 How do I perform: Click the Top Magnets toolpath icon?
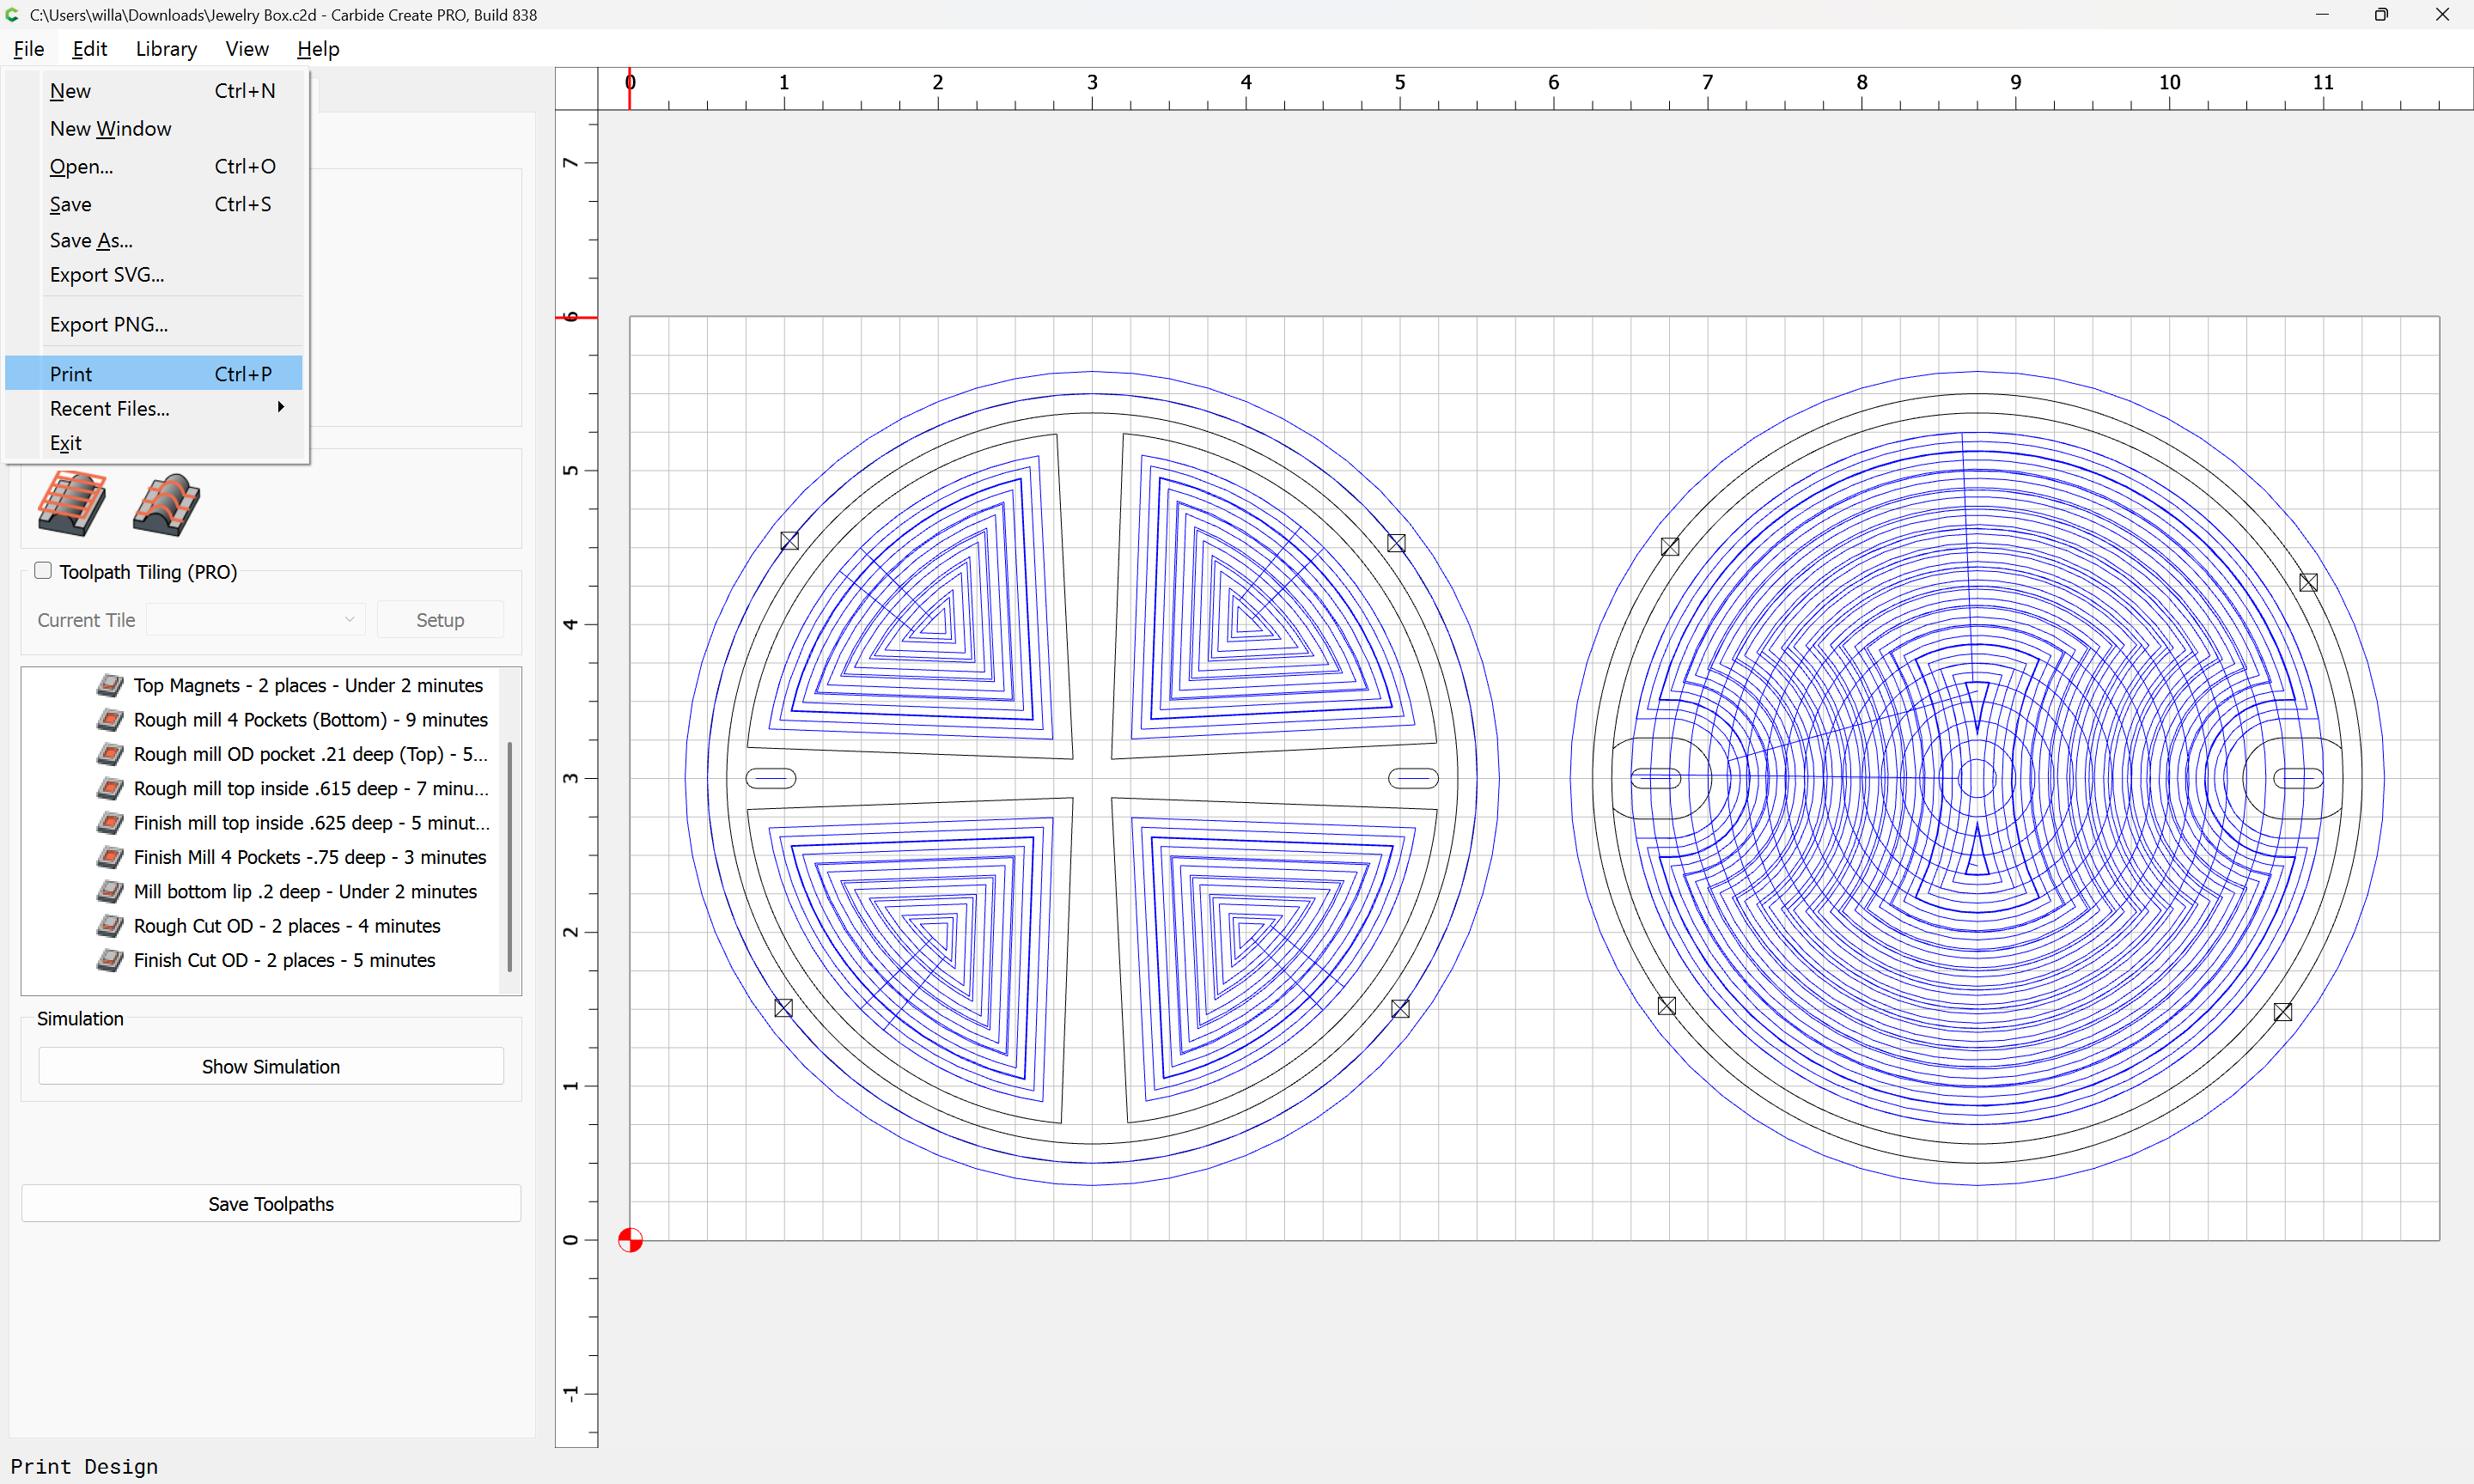[110, 685]
